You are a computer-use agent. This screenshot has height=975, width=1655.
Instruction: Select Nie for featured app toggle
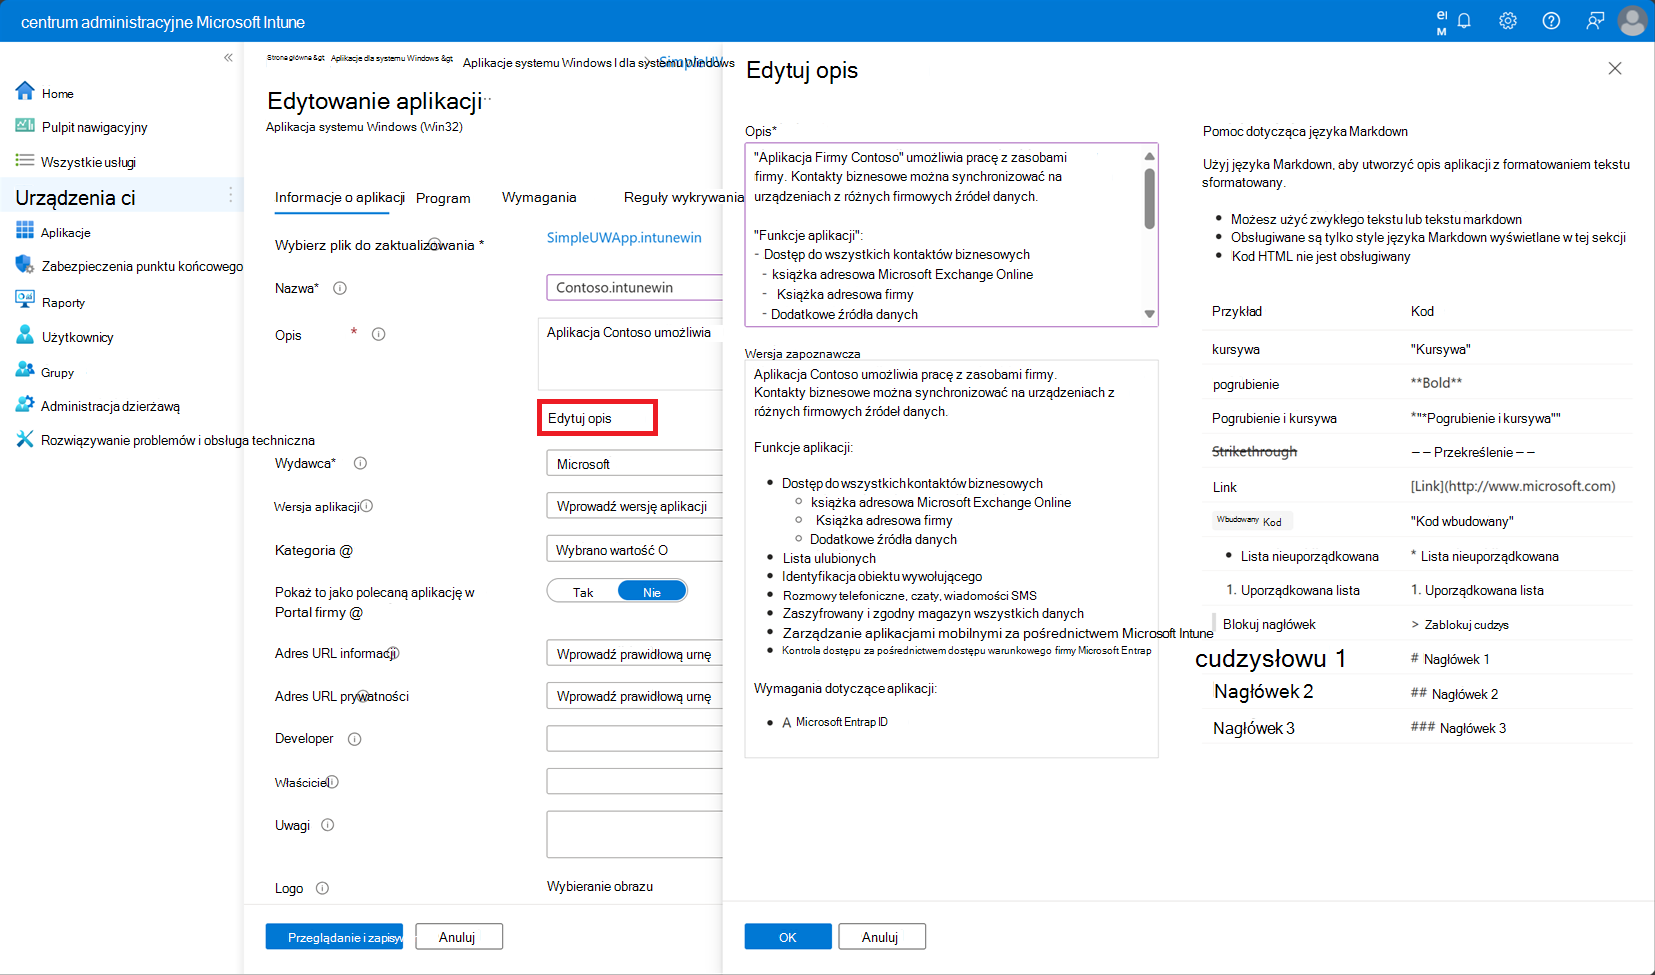(x=652, y=592)
